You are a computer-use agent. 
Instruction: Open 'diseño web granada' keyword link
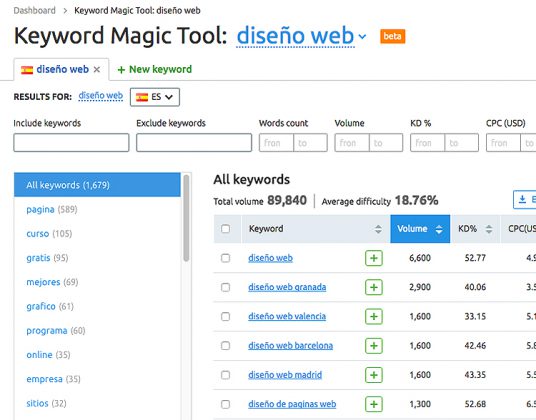[287, 287]
